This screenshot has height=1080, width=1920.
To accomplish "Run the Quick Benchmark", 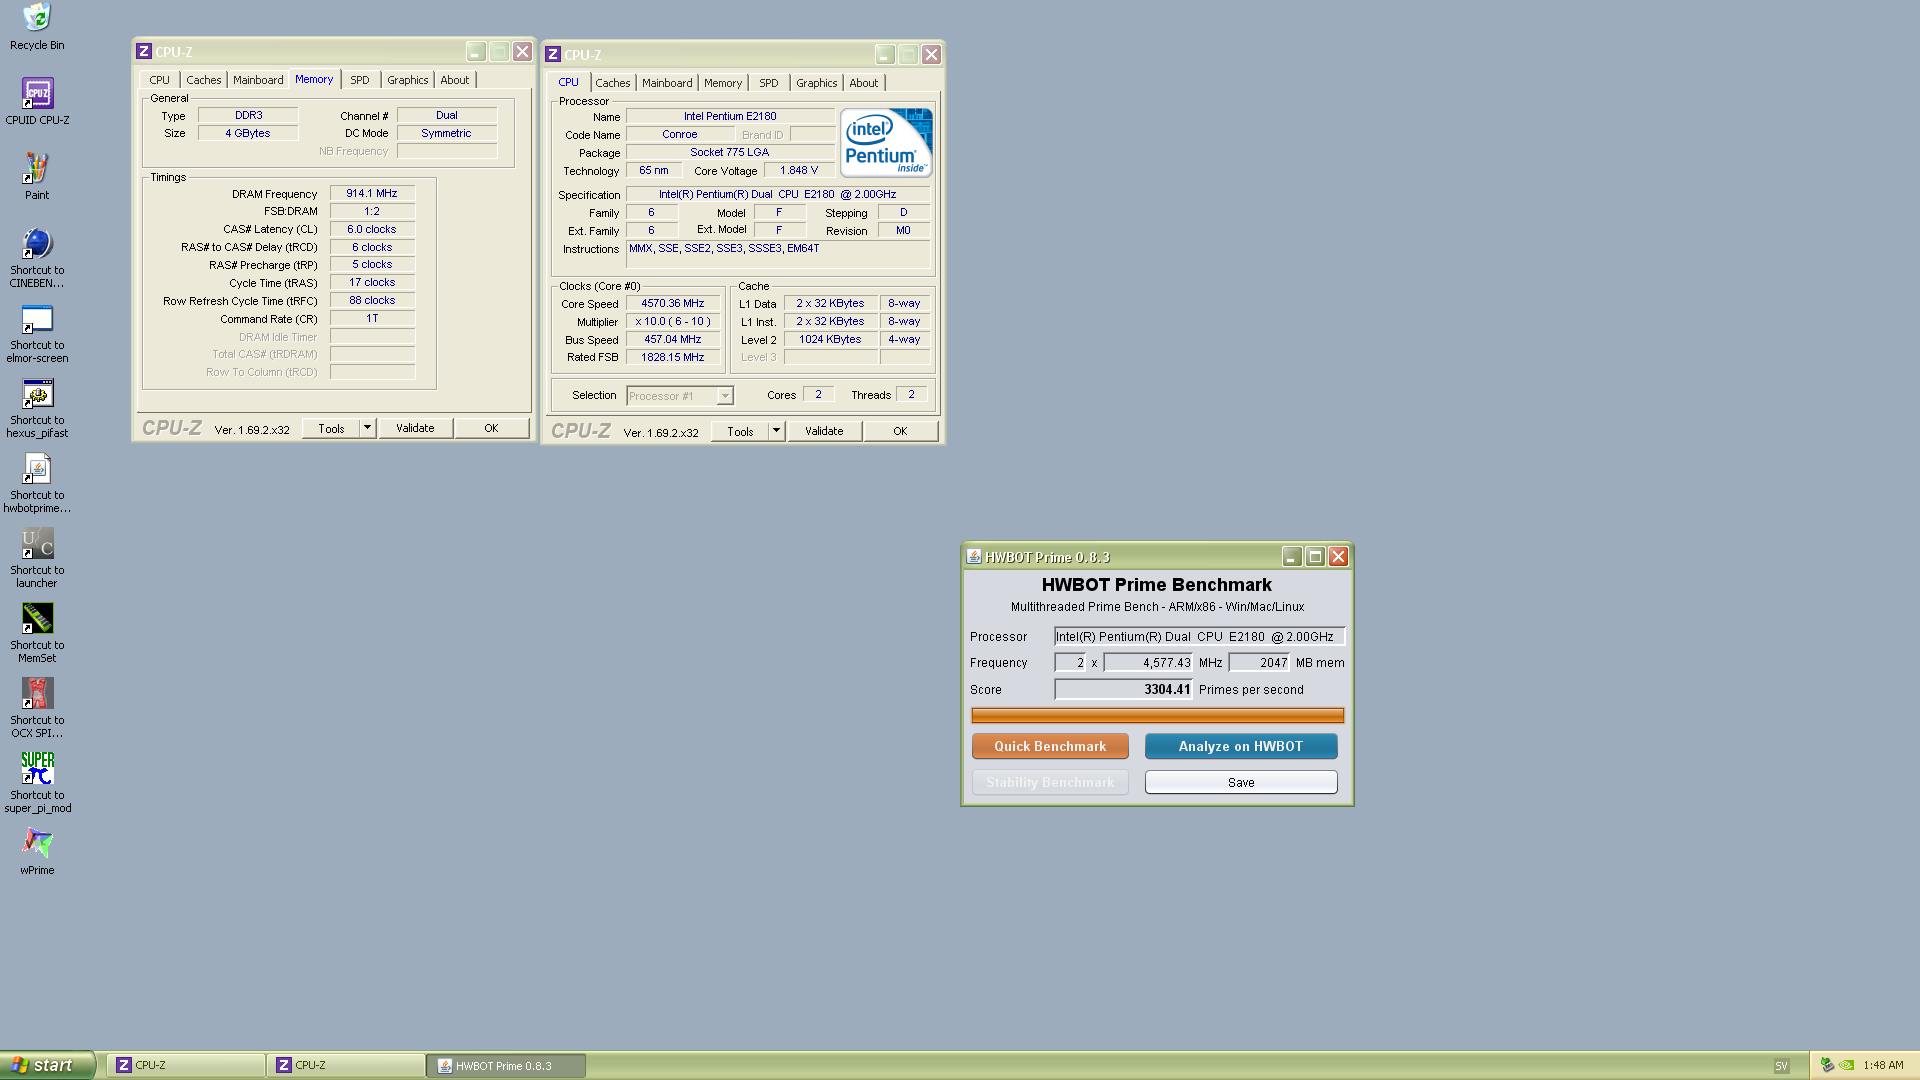I will click(x=1050, y=746).
